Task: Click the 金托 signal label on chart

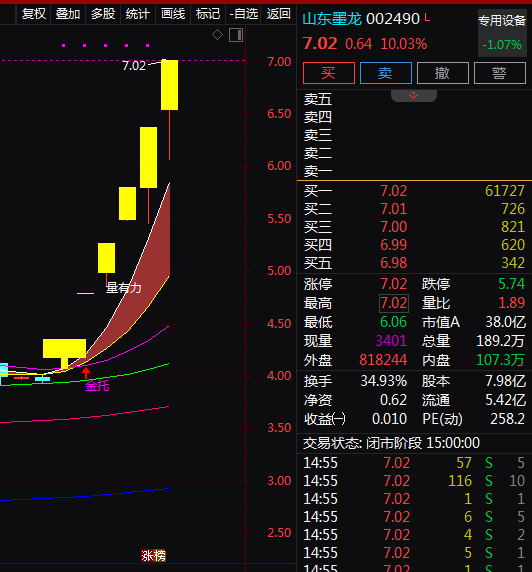Action: (x=97, y=386)
